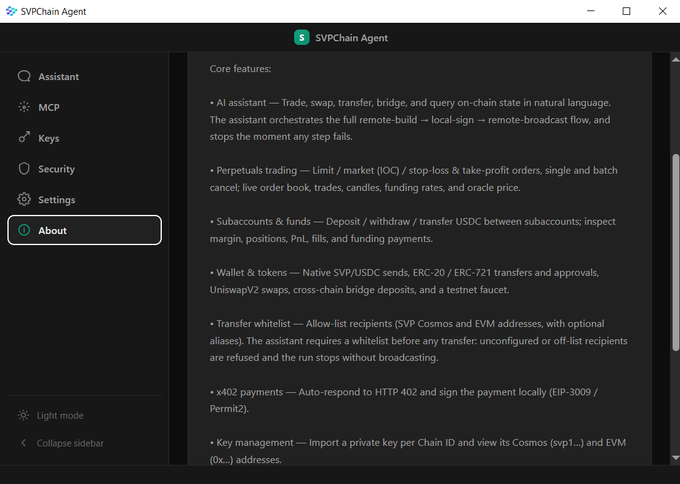Click the Settings gear icon
680x484 pixels.
[24, 199]
